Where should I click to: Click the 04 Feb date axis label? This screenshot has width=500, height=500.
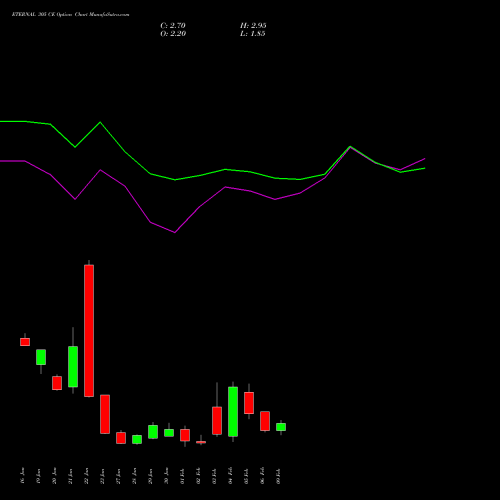point(230,476)
